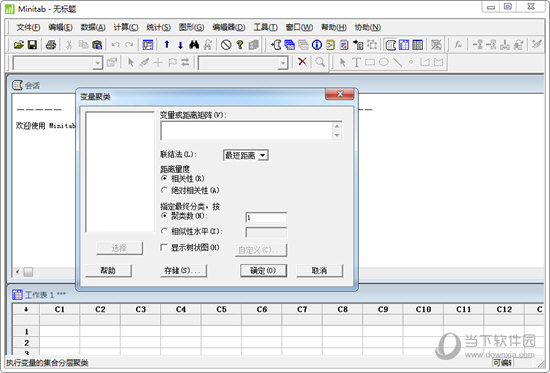Open the Session Folder icon
This screenshot has width=550, height=373.
pos(276,45)
